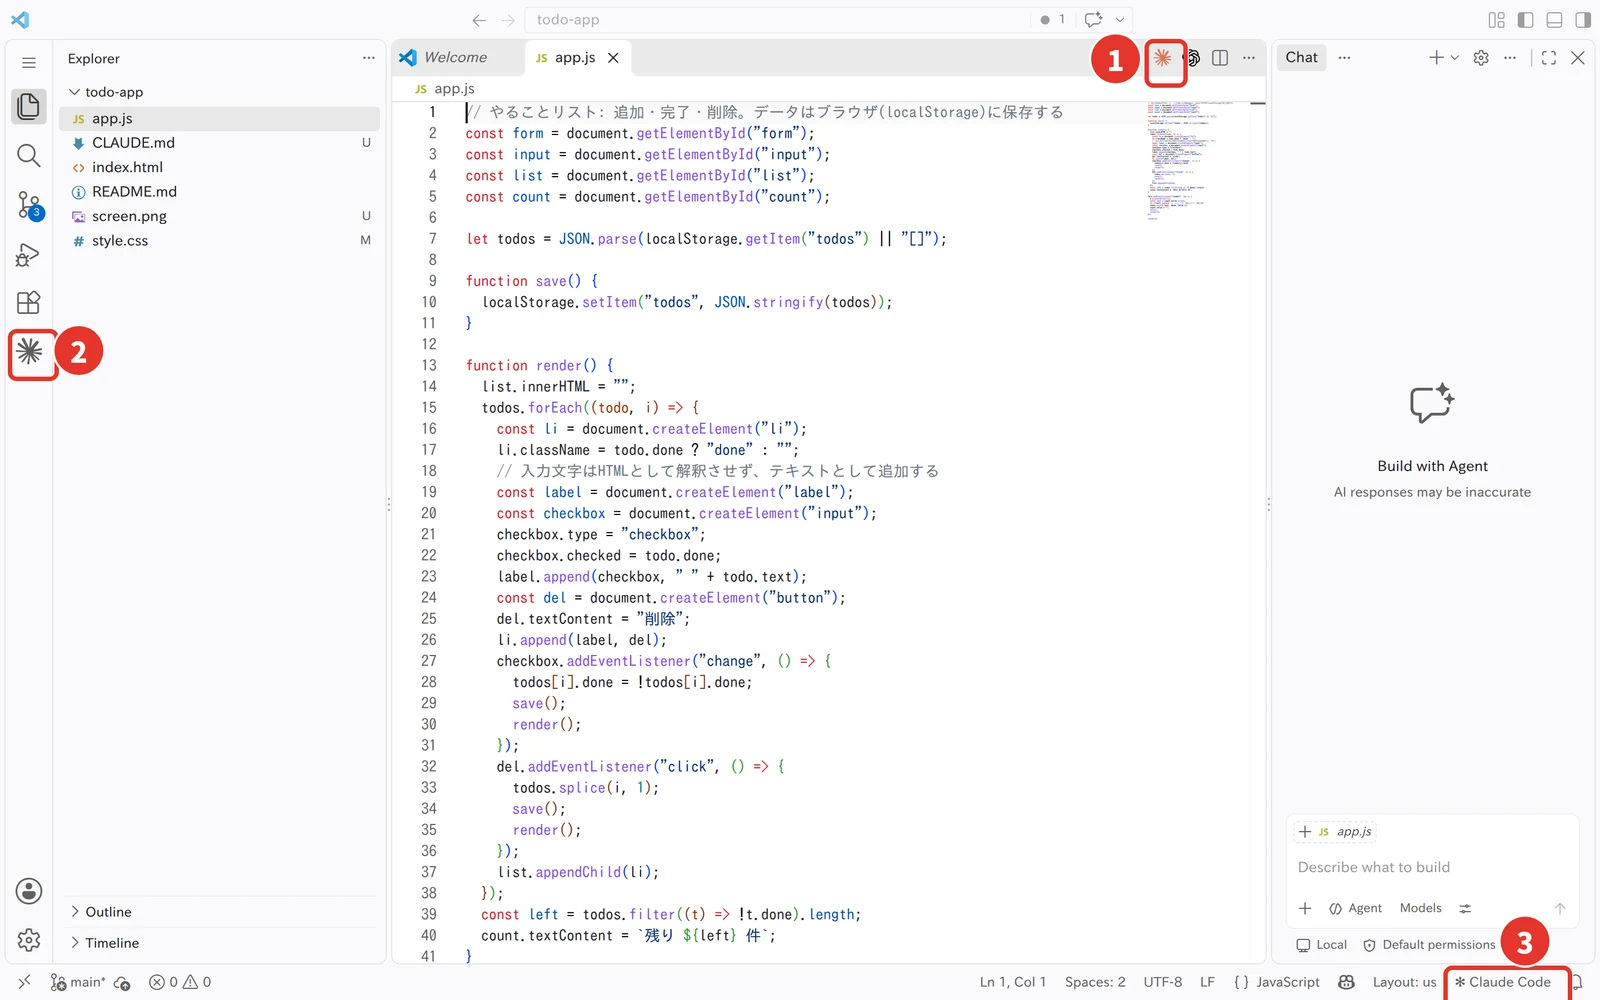Open the ellipsis next to the Chat tab
This screenshot has height=1000, width=1600.
point(1344,58)
